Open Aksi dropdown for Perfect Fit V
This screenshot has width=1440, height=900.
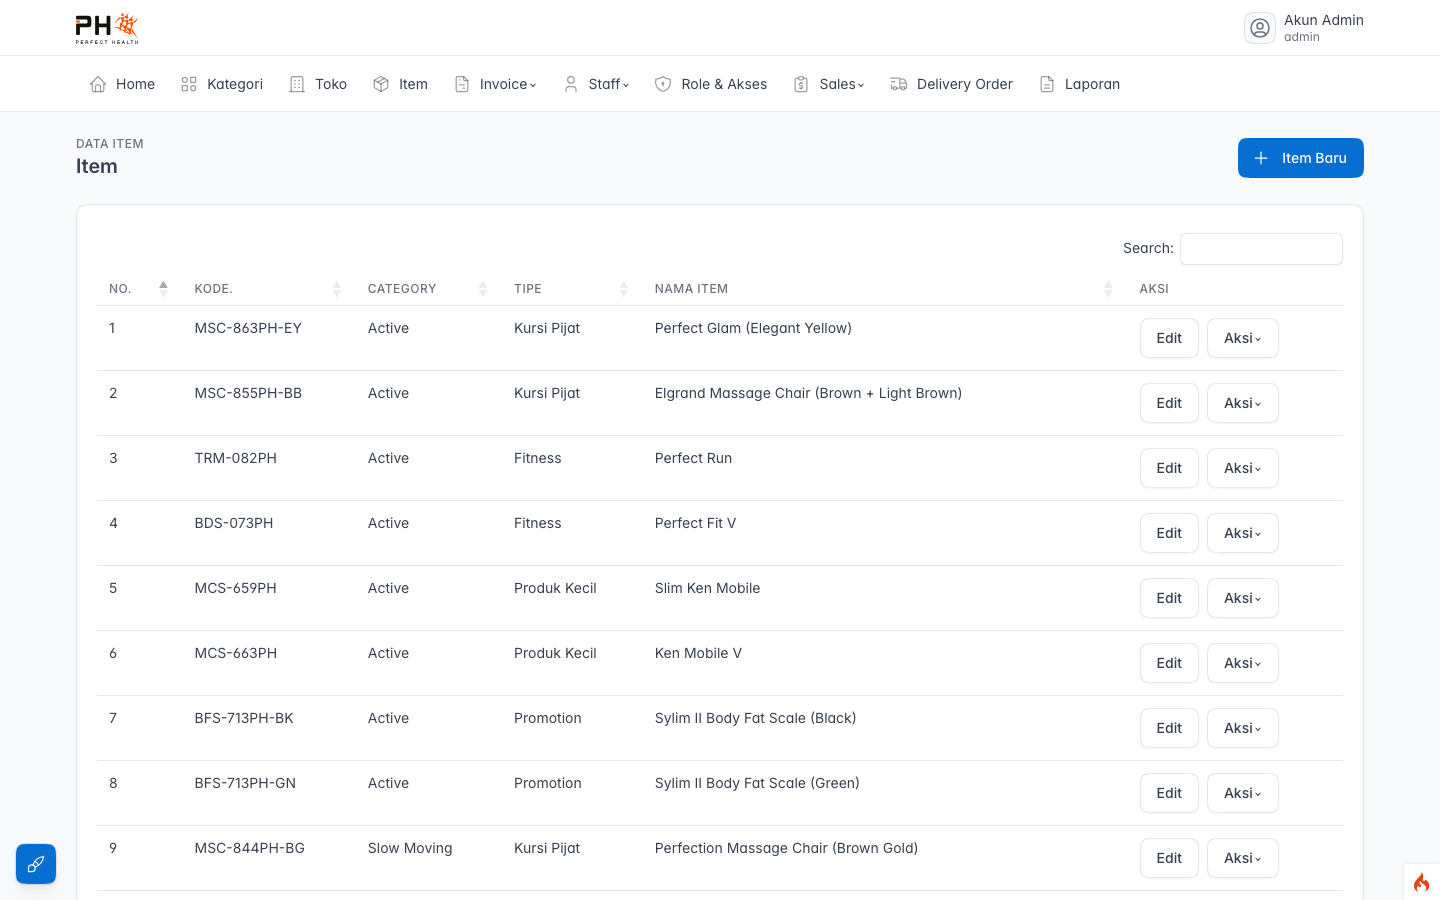click(1243, 533)
